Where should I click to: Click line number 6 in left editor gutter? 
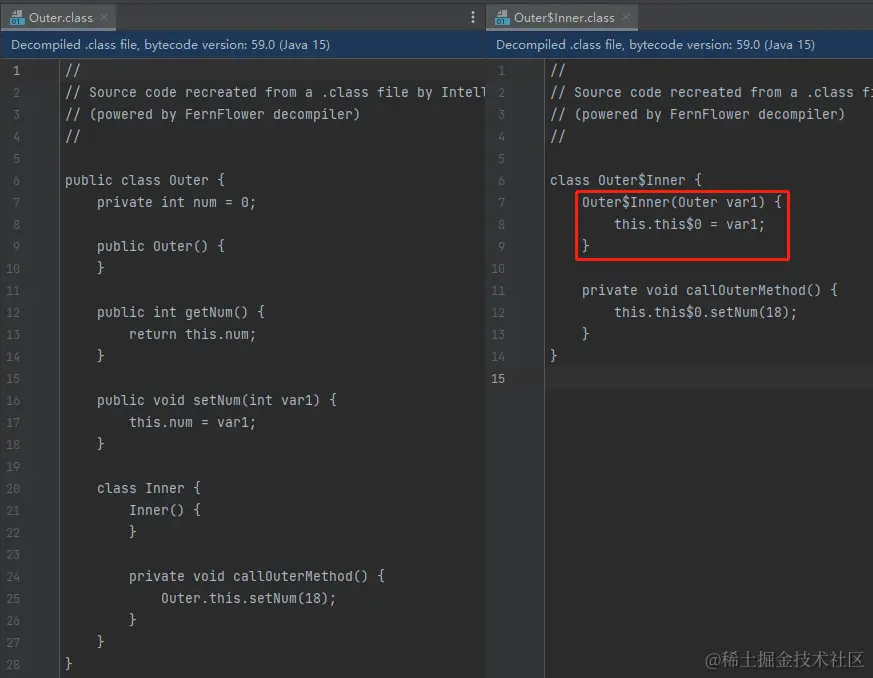pos(16,181)
